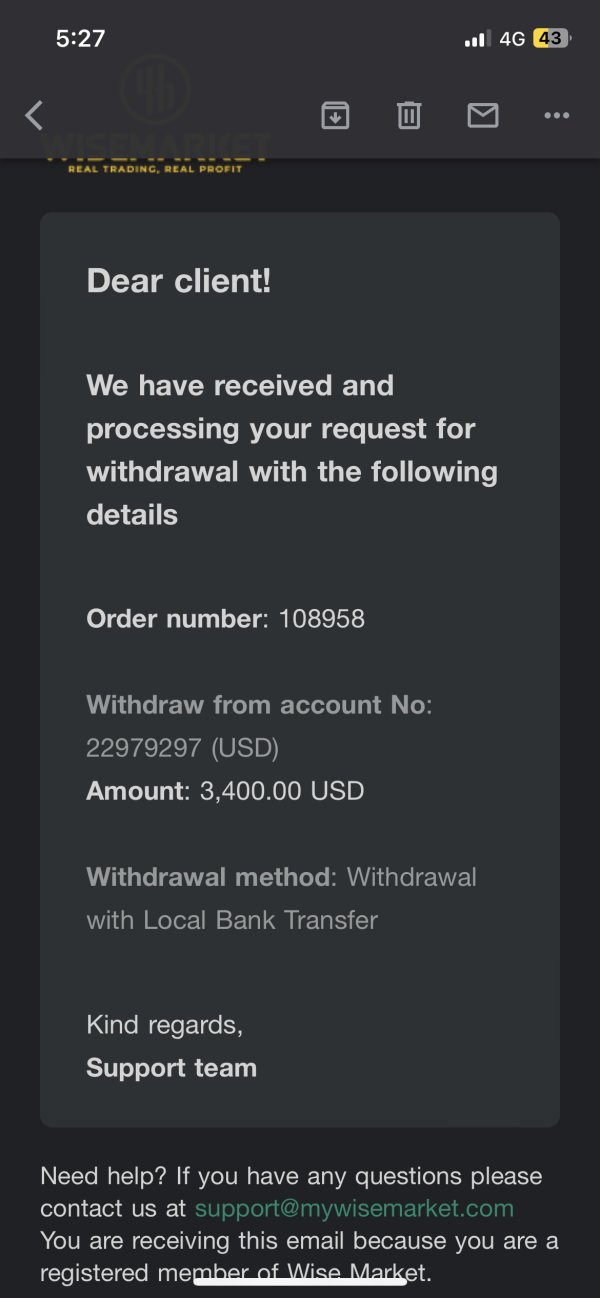This screenshot has height=1298, width=600.
Task: Delete the email via trash icon
Action: pyautogui.click(x=409, y=116)
